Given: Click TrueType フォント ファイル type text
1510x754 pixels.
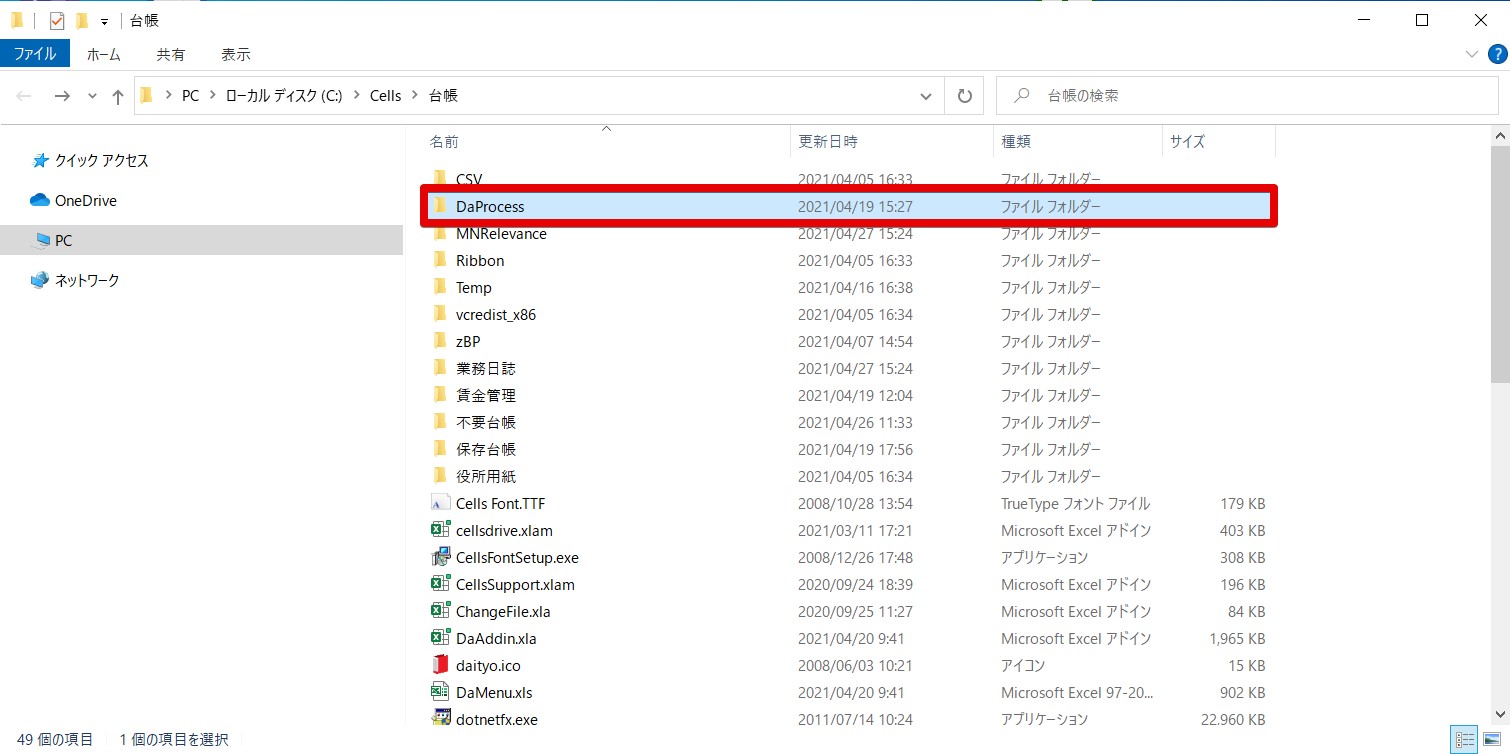Looking at the screenshot, I should point(1075,503).
